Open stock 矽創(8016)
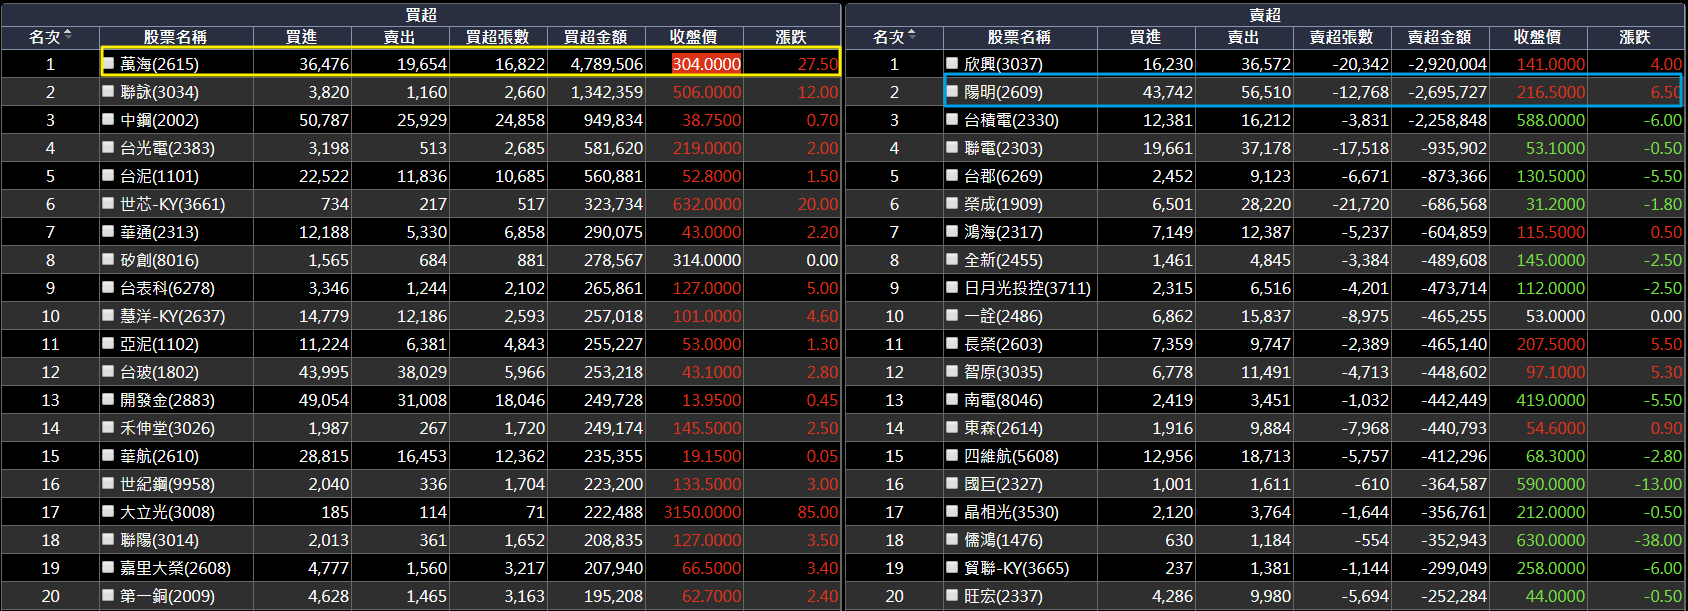This screenshot has width=1688, height=611. pos(159,260)
